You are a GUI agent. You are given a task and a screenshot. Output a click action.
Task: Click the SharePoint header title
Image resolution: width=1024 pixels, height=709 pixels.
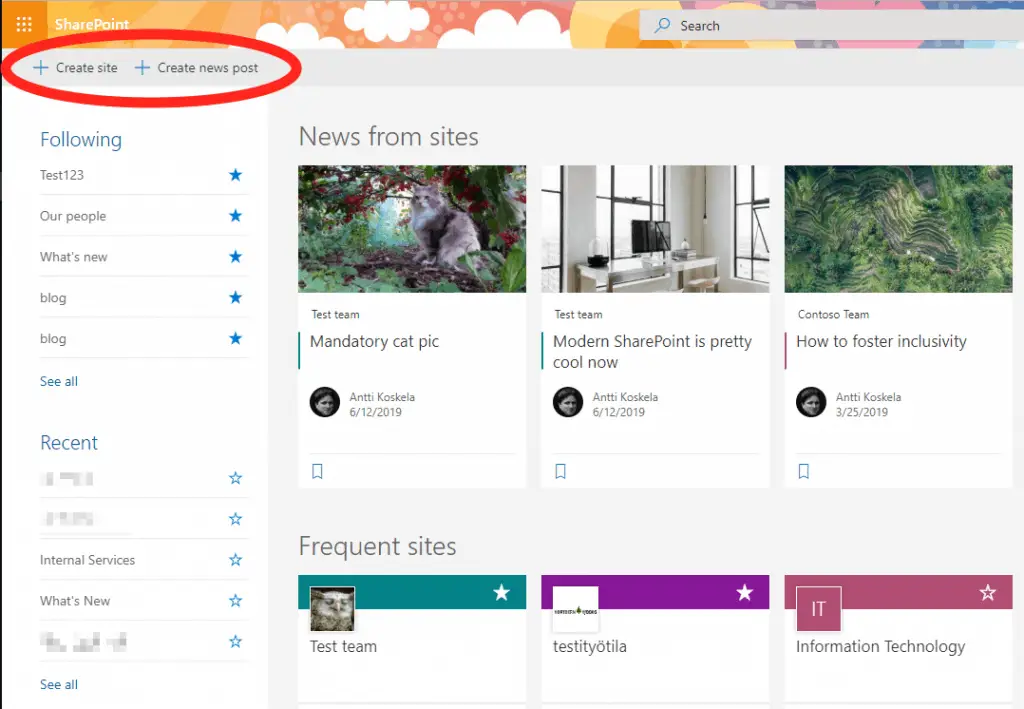click(92, 25)
